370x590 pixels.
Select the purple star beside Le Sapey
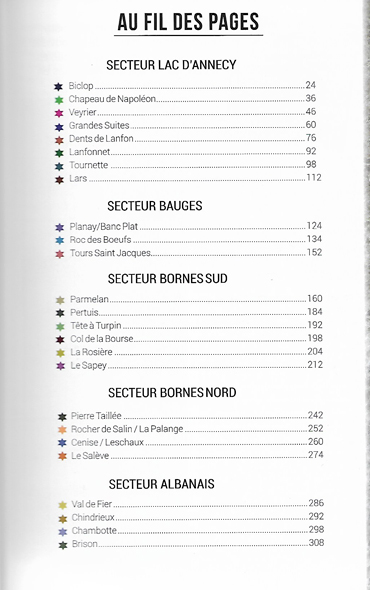pos(61,366)
